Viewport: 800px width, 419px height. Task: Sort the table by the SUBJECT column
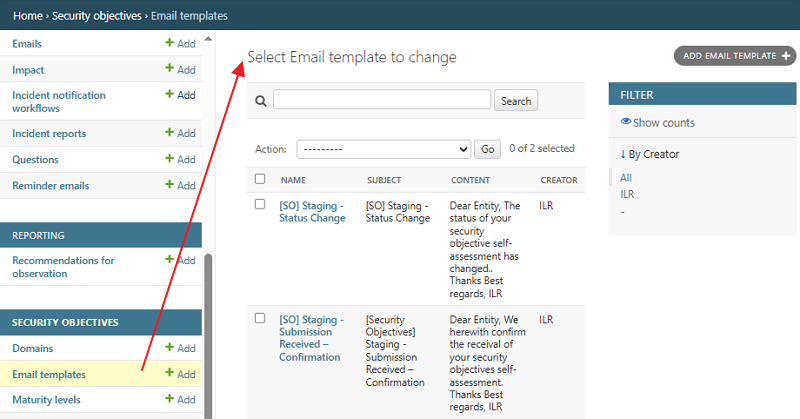tap(384, 180)
